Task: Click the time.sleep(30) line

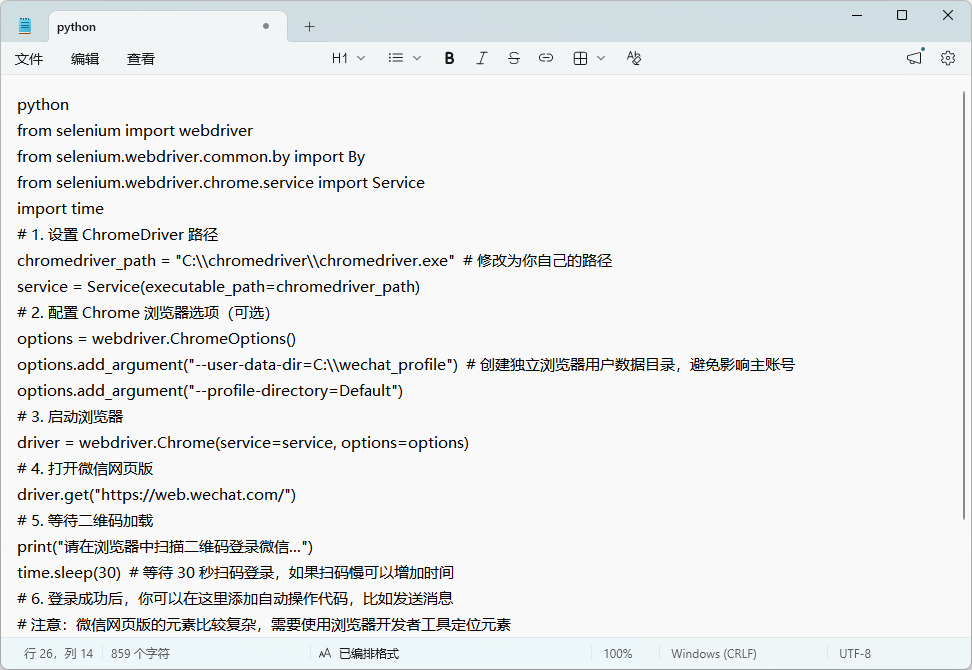Action: [x=236, y=573]
